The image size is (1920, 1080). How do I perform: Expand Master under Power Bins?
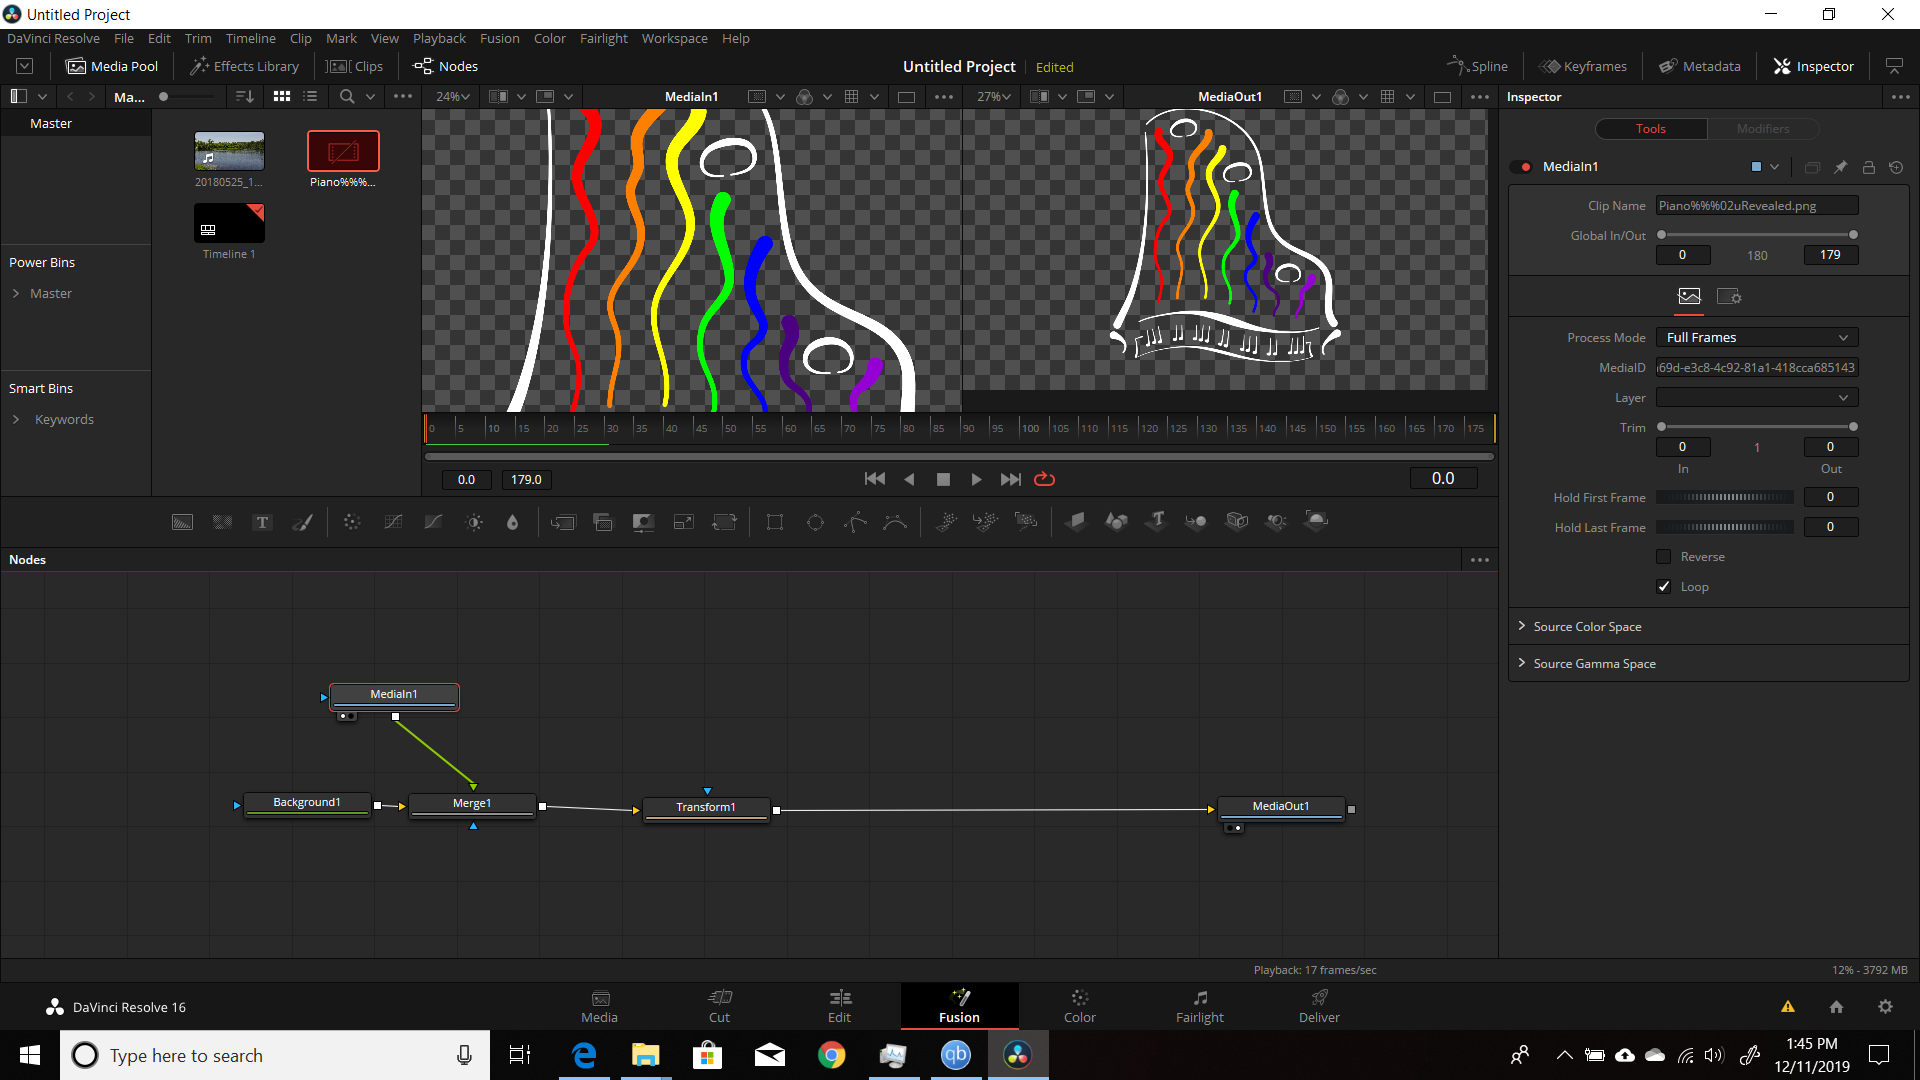[x=16, y=294]
